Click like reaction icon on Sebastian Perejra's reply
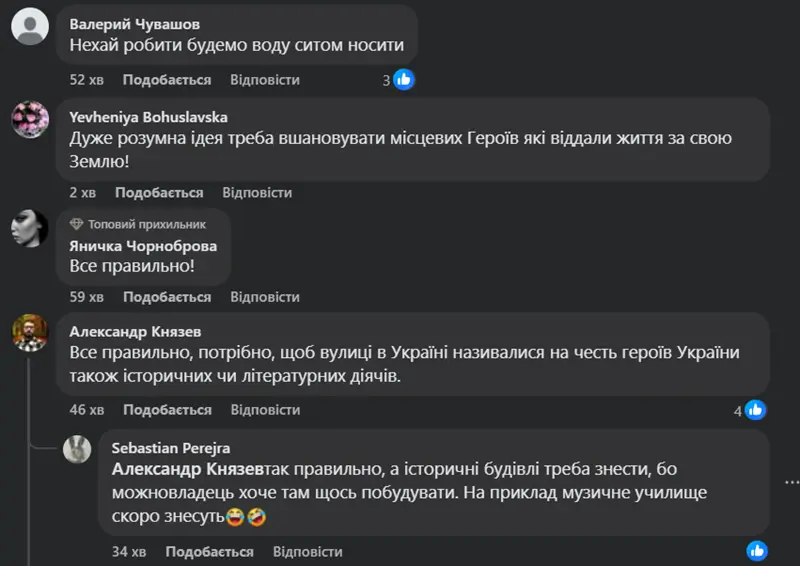 point(758,551)
